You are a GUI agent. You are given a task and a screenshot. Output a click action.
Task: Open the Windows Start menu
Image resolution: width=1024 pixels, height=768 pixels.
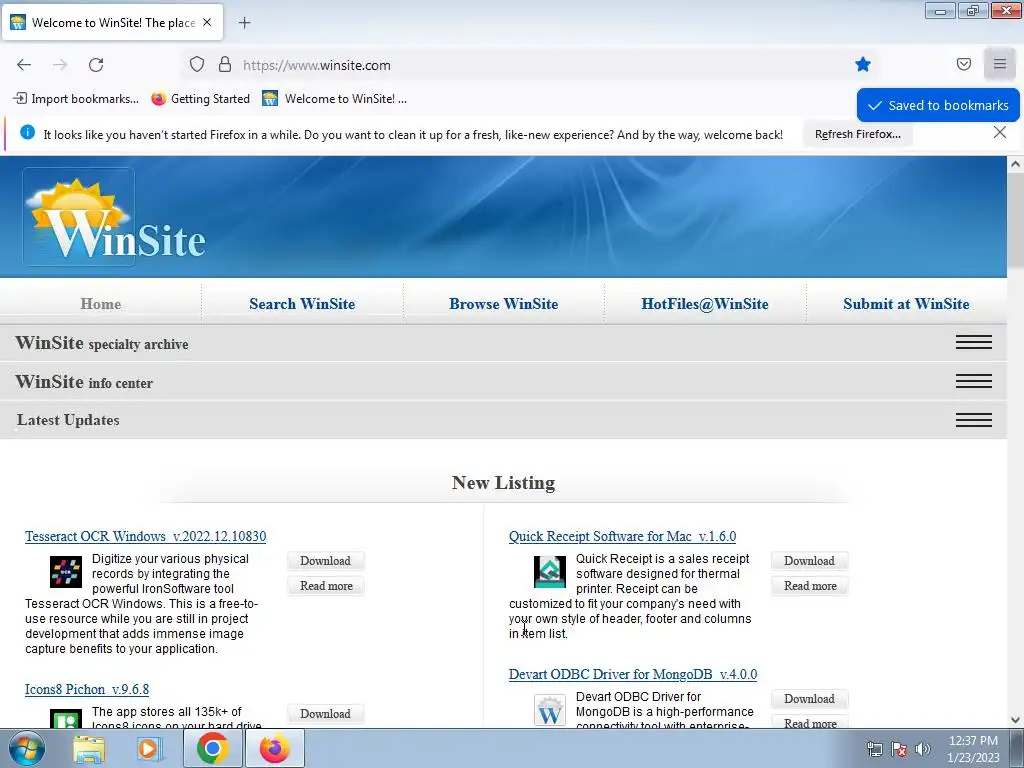pyautogui.click(x=27, y=748)
